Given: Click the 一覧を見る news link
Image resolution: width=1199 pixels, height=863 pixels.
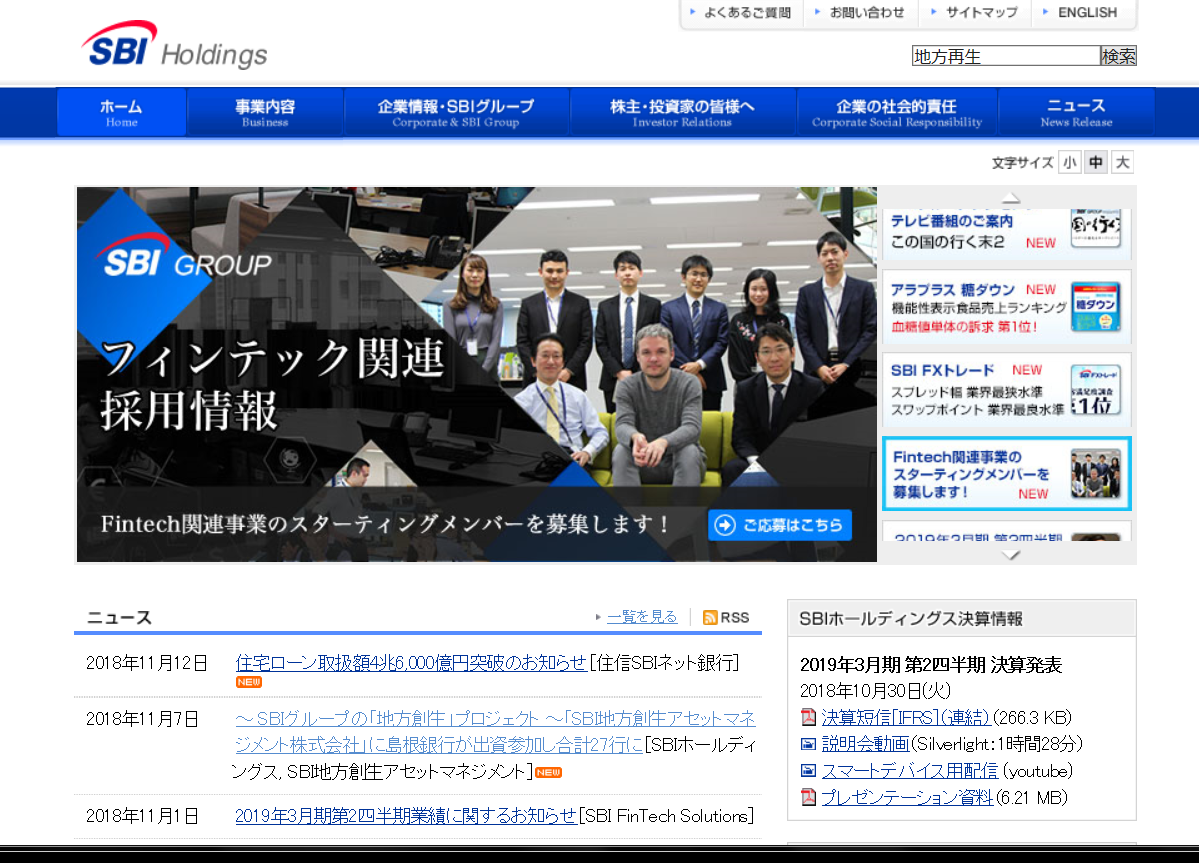Looking at the screenshot, I should 641,617.
